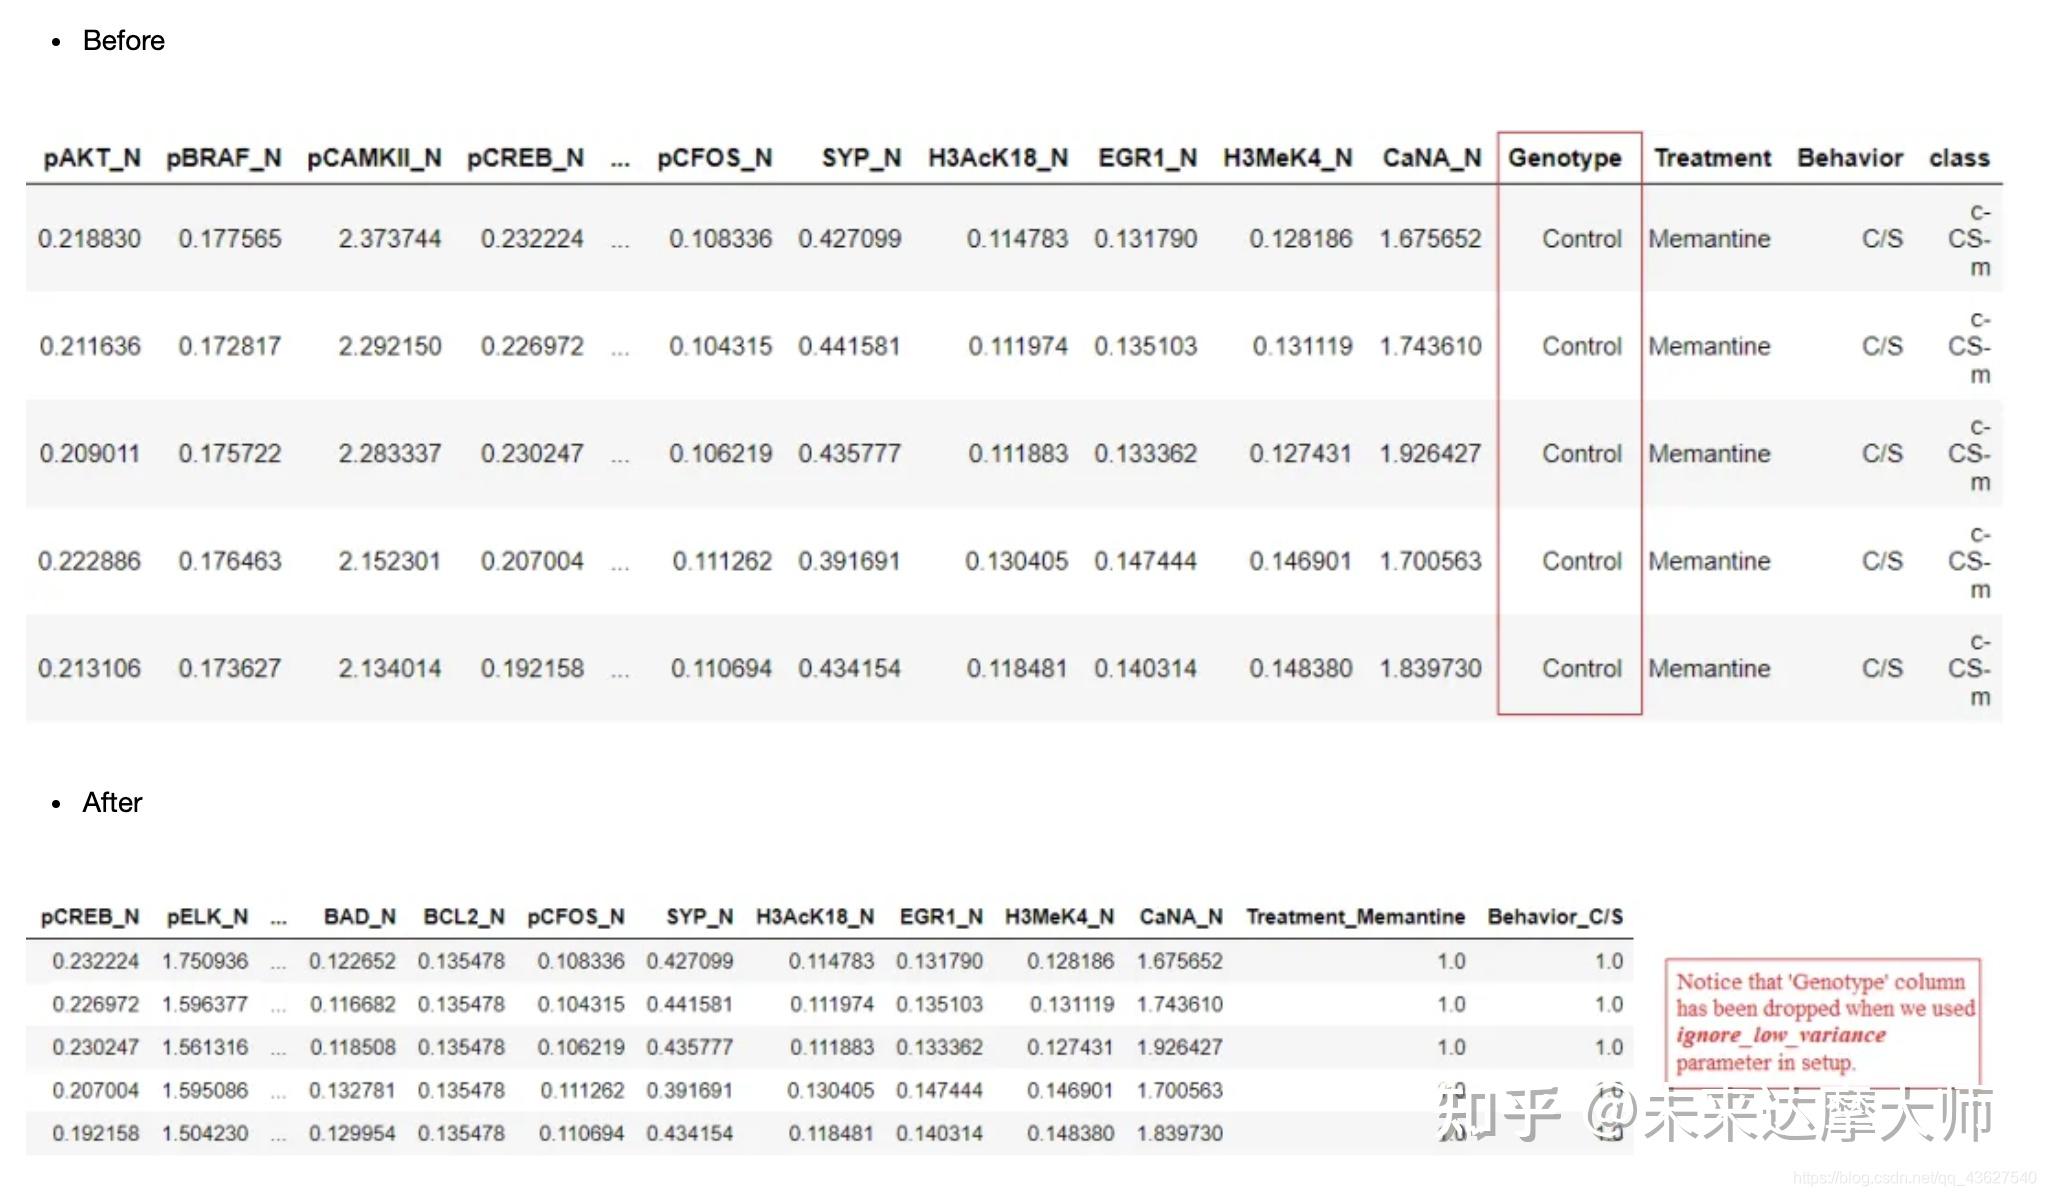The width and height of the screenshot is (2046, 1196).
Task: Click the Behavior column header
Action: pos(1849,158)
